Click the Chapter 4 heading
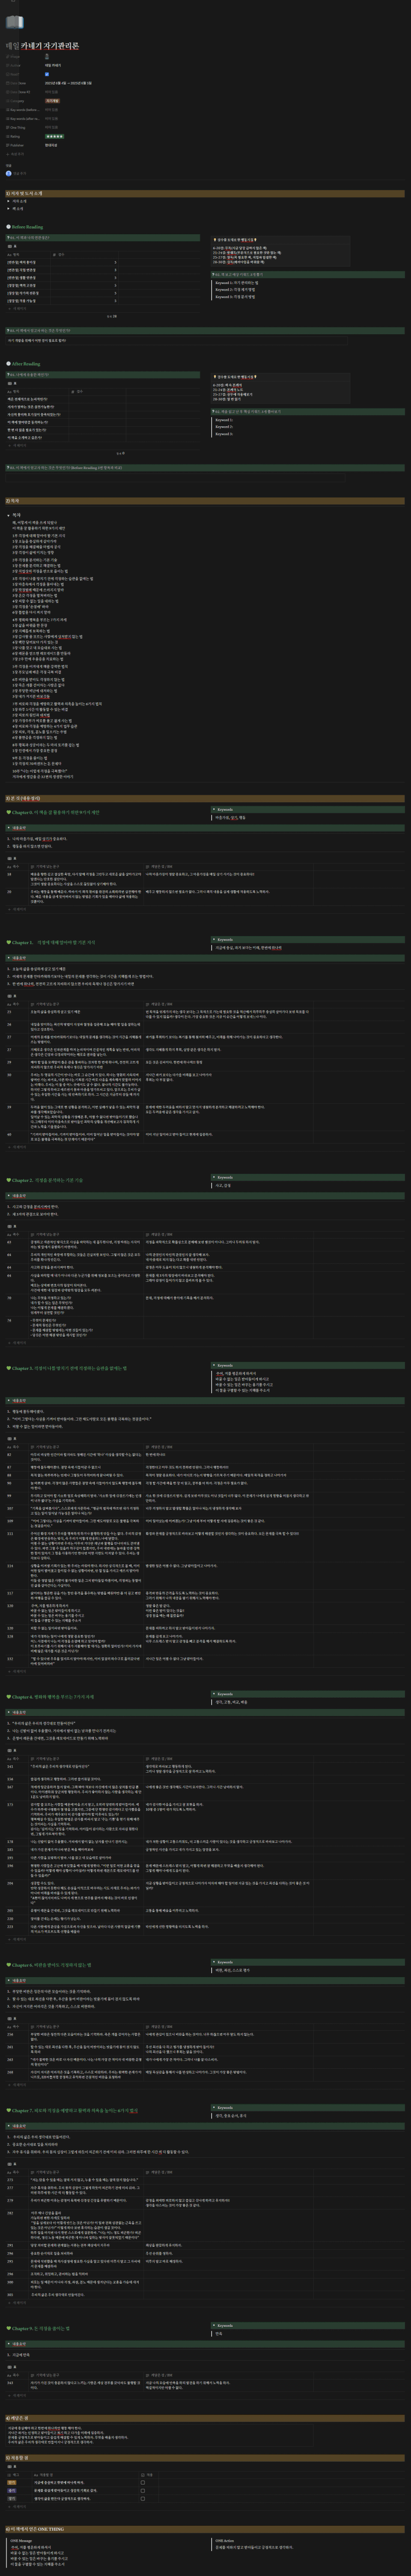 click(x=50, y=1697)
